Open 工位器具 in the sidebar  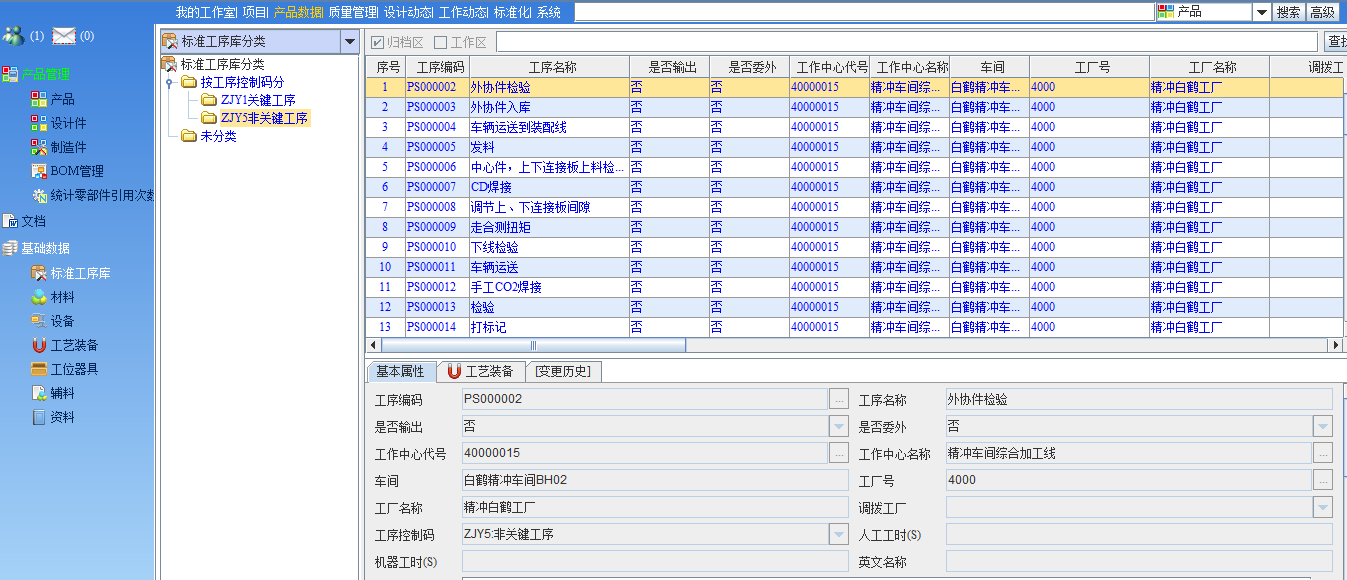click(x=74, y=369)
